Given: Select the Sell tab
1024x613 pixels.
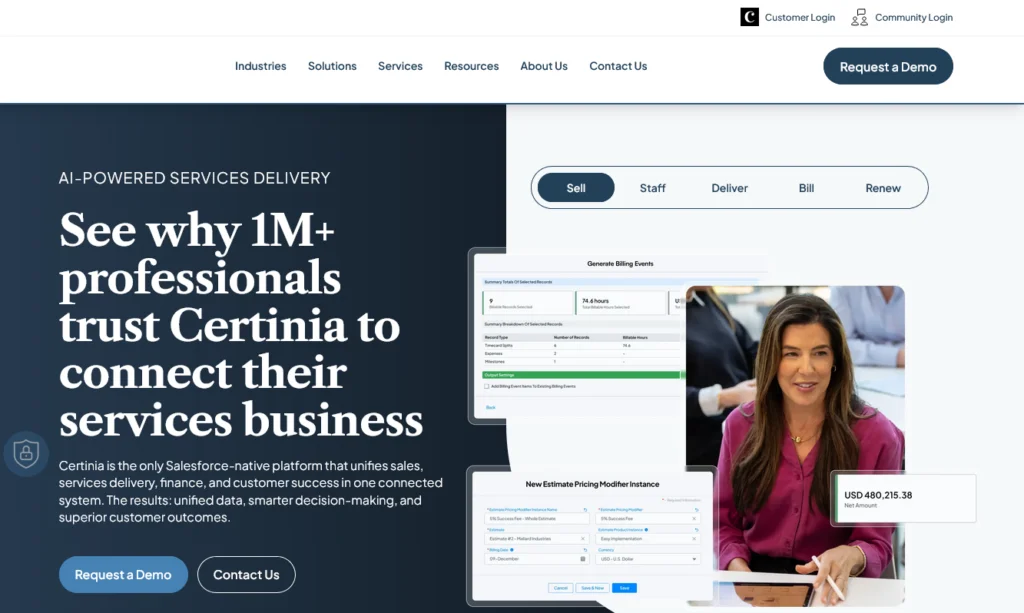Looking at the screenshot, I should [576, 188].
